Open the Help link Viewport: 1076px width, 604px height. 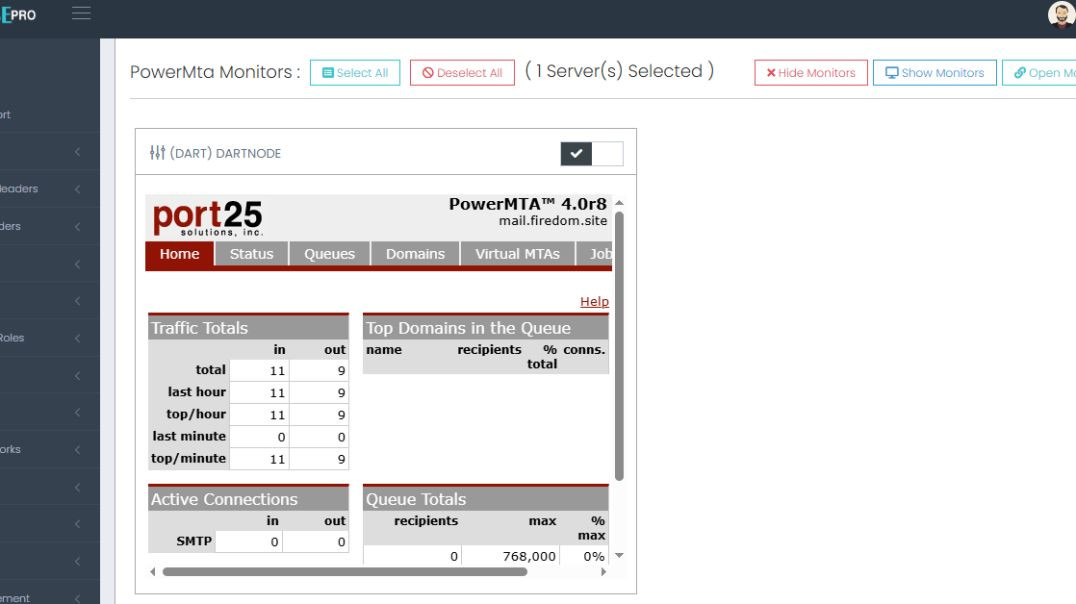click(x=594, y=302)
